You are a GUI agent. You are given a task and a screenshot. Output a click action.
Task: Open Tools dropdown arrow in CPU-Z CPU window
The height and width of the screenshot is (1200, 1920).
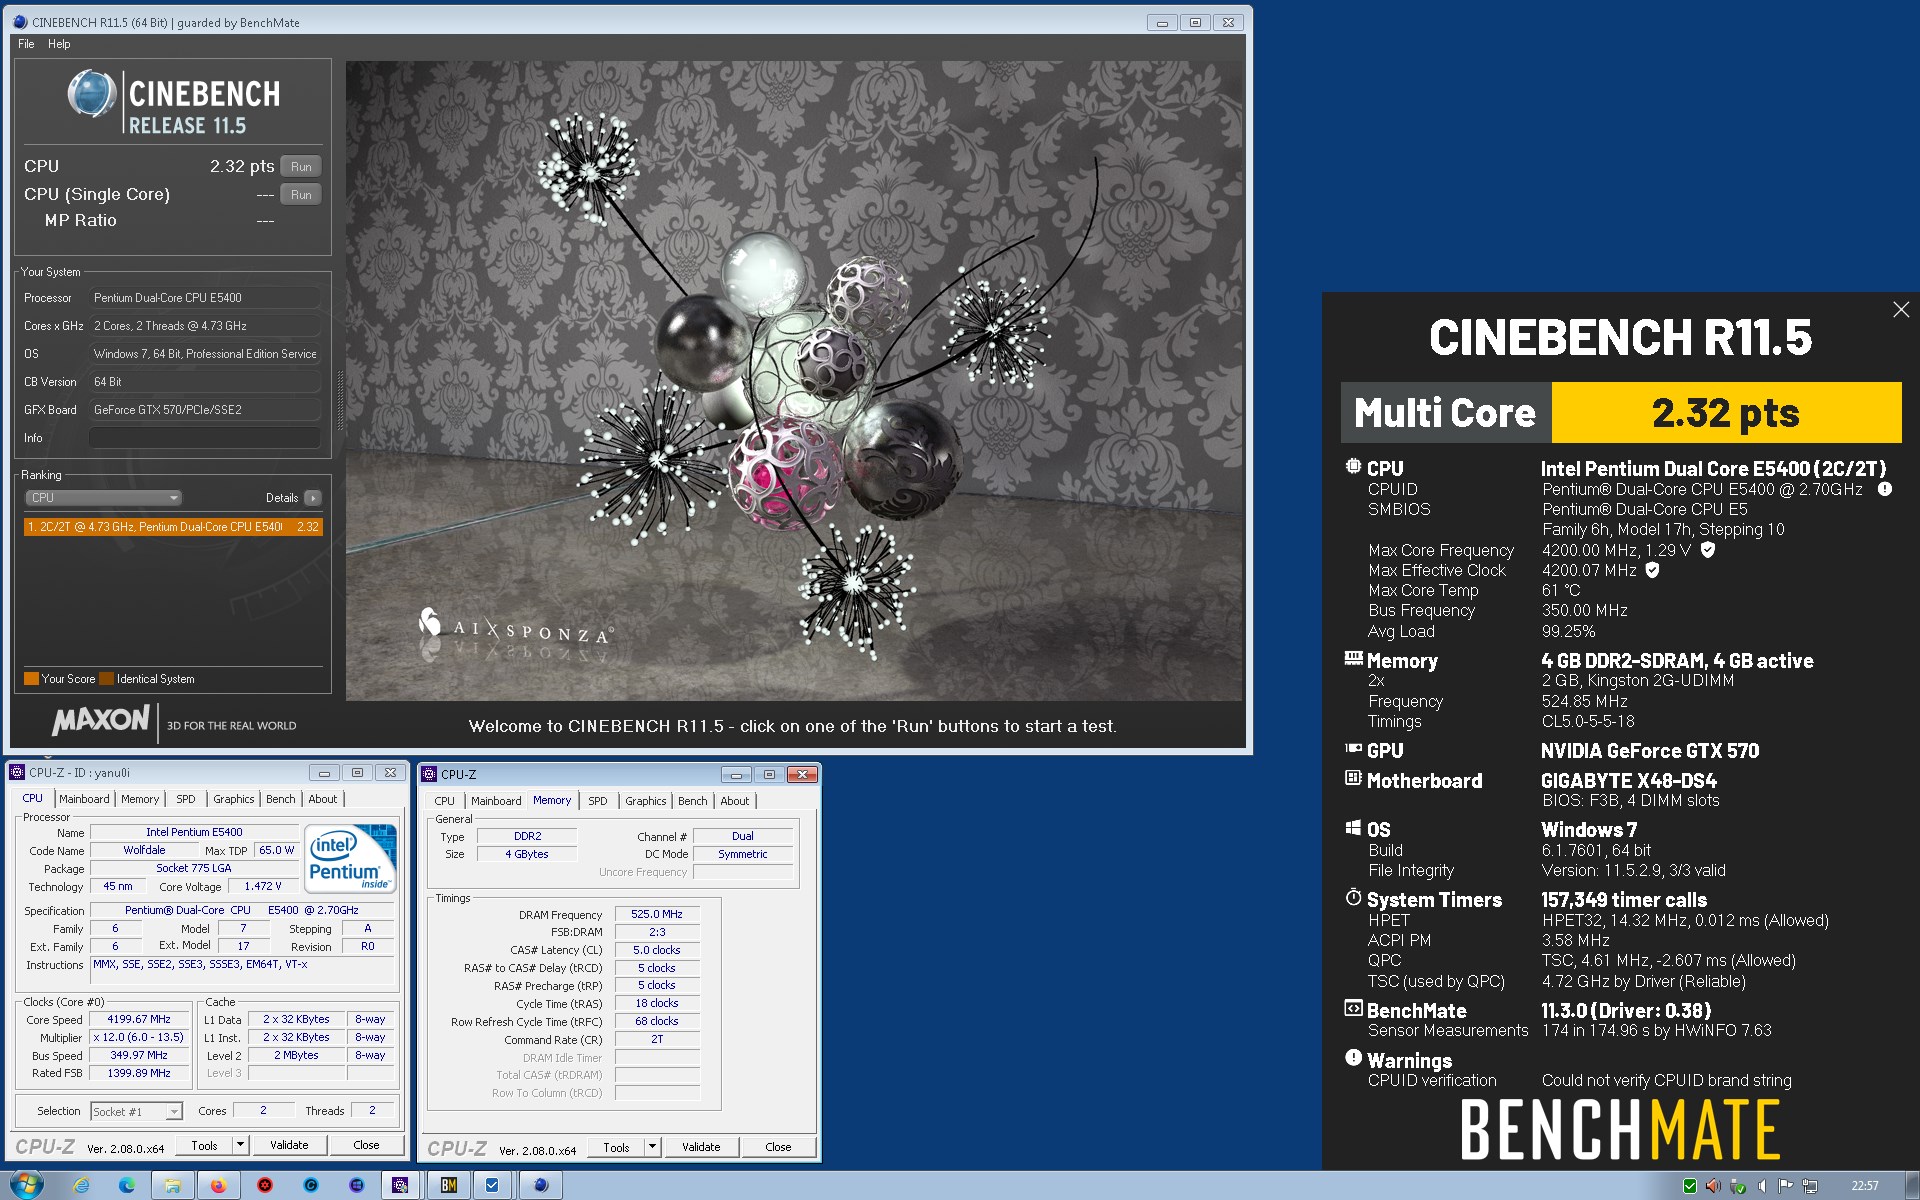tap(240, 1145)
